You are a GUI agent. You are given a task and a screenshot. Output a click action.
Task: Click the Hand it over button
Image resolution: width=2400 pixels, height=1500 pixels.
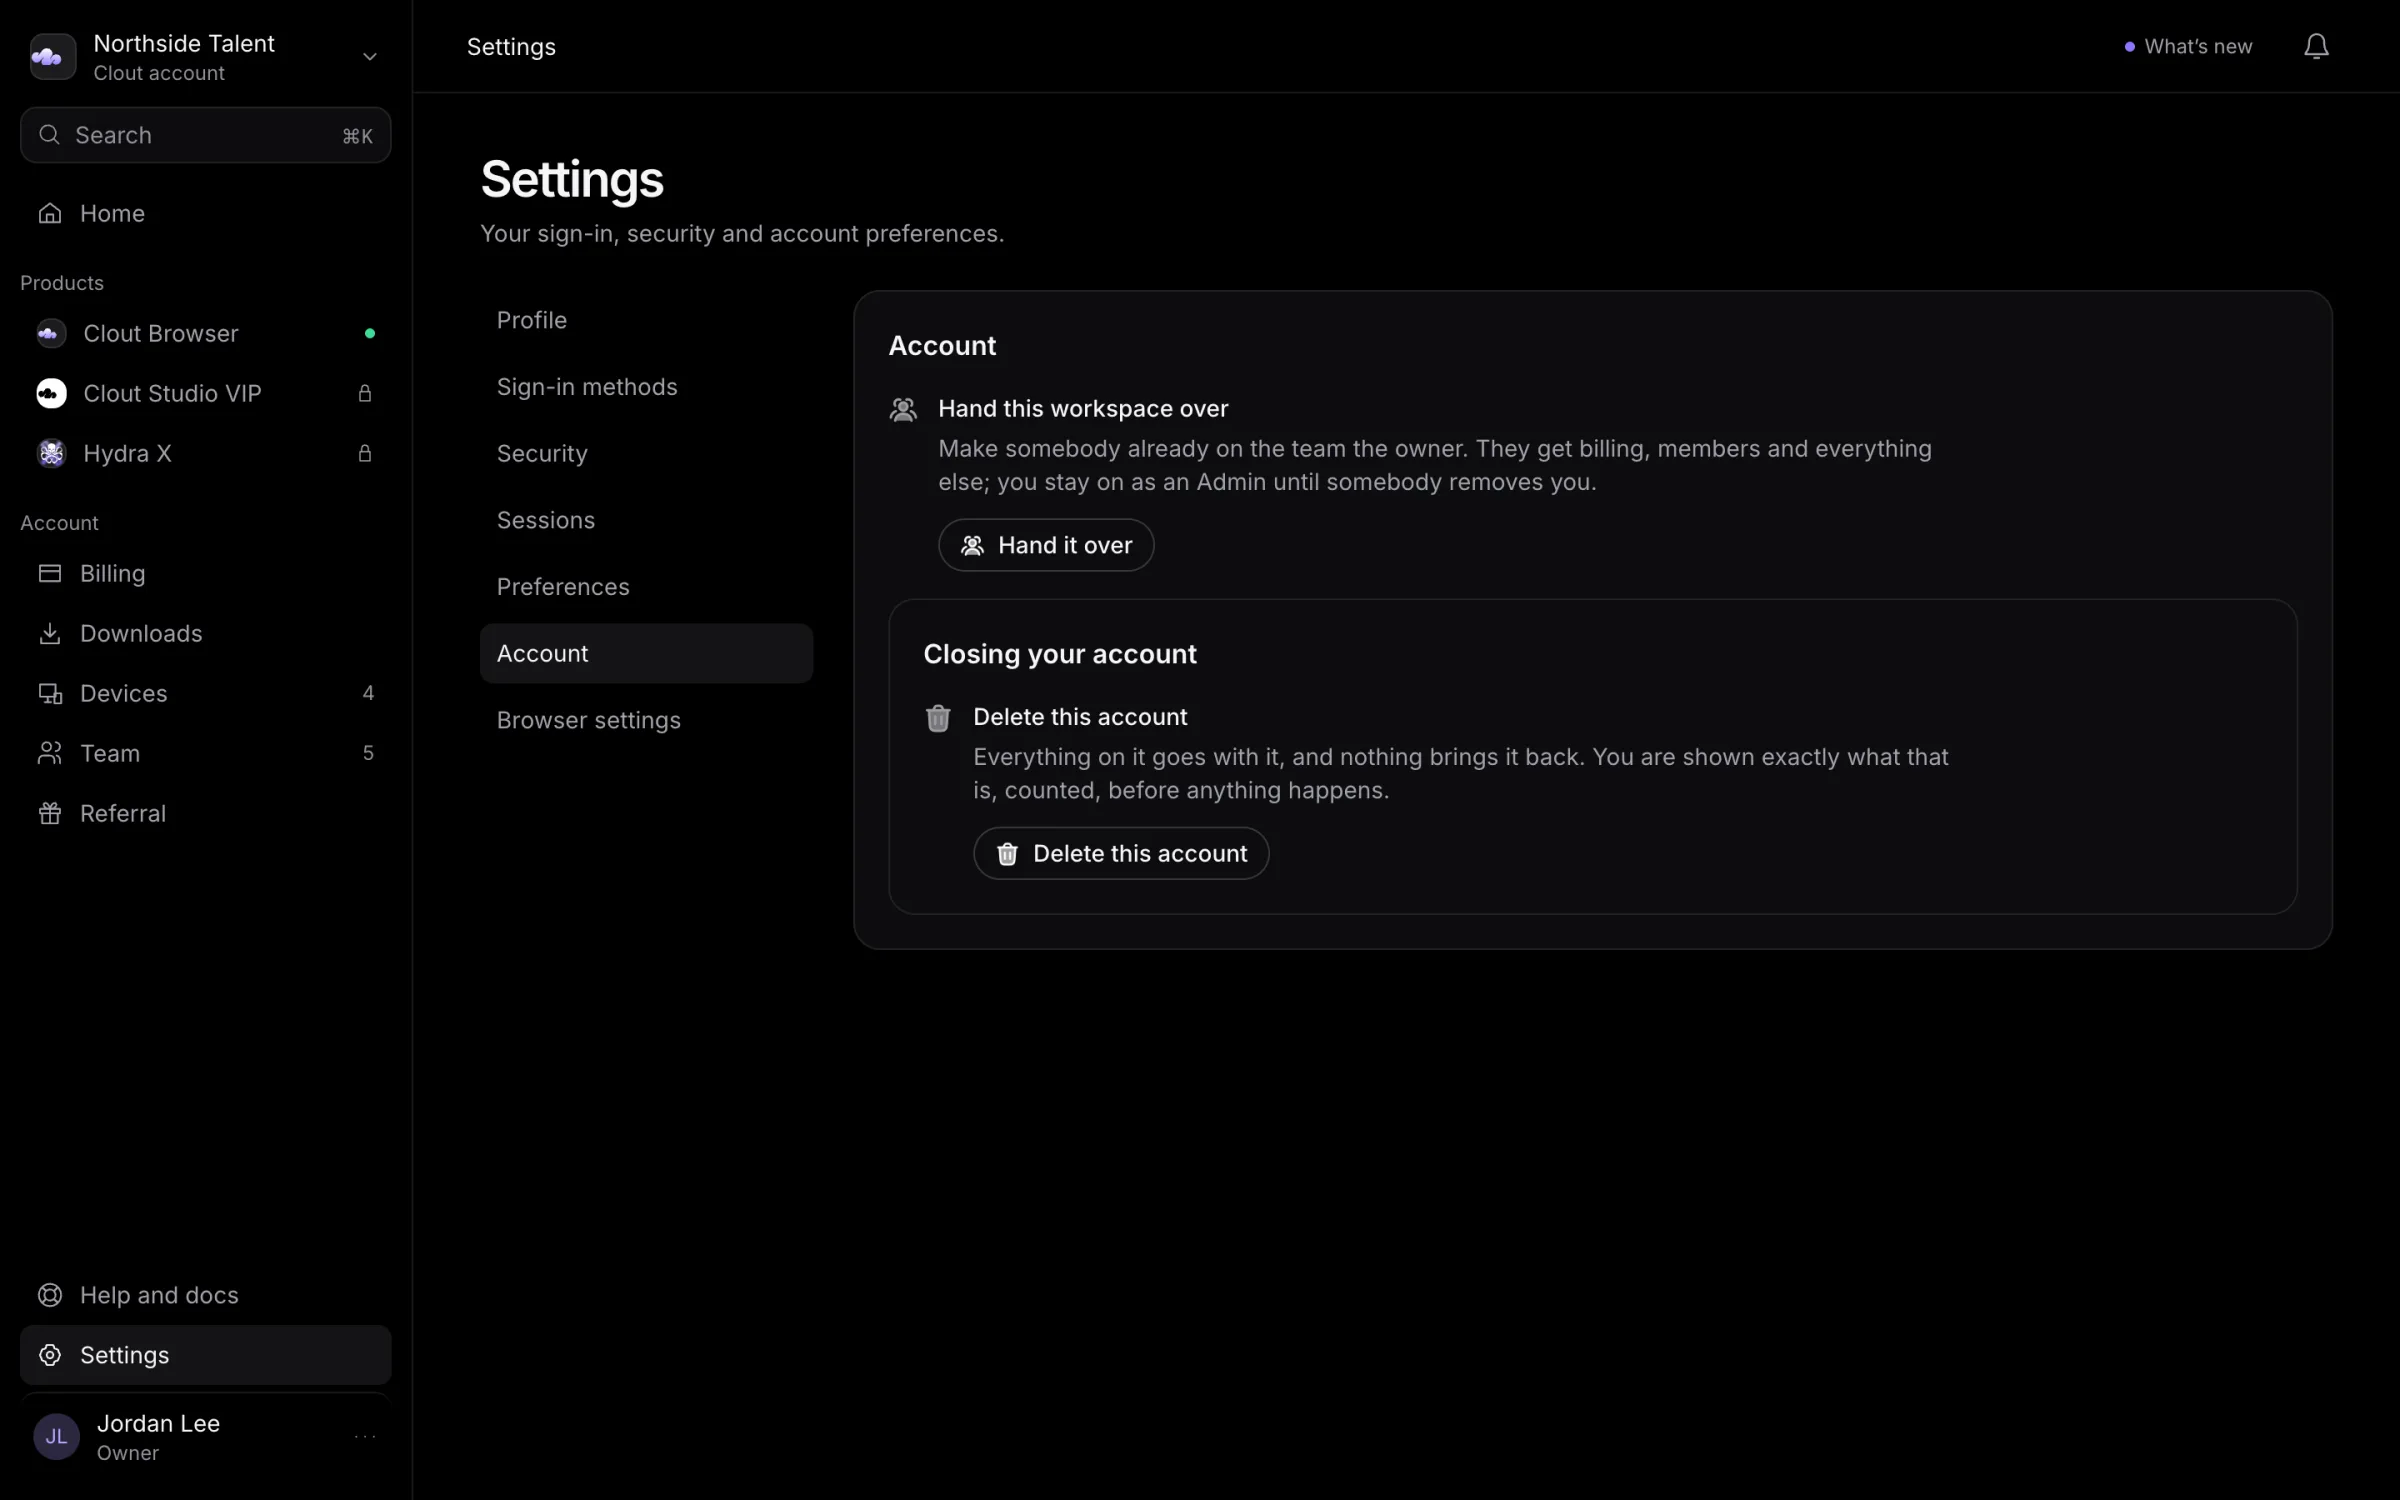point(1046,545)
